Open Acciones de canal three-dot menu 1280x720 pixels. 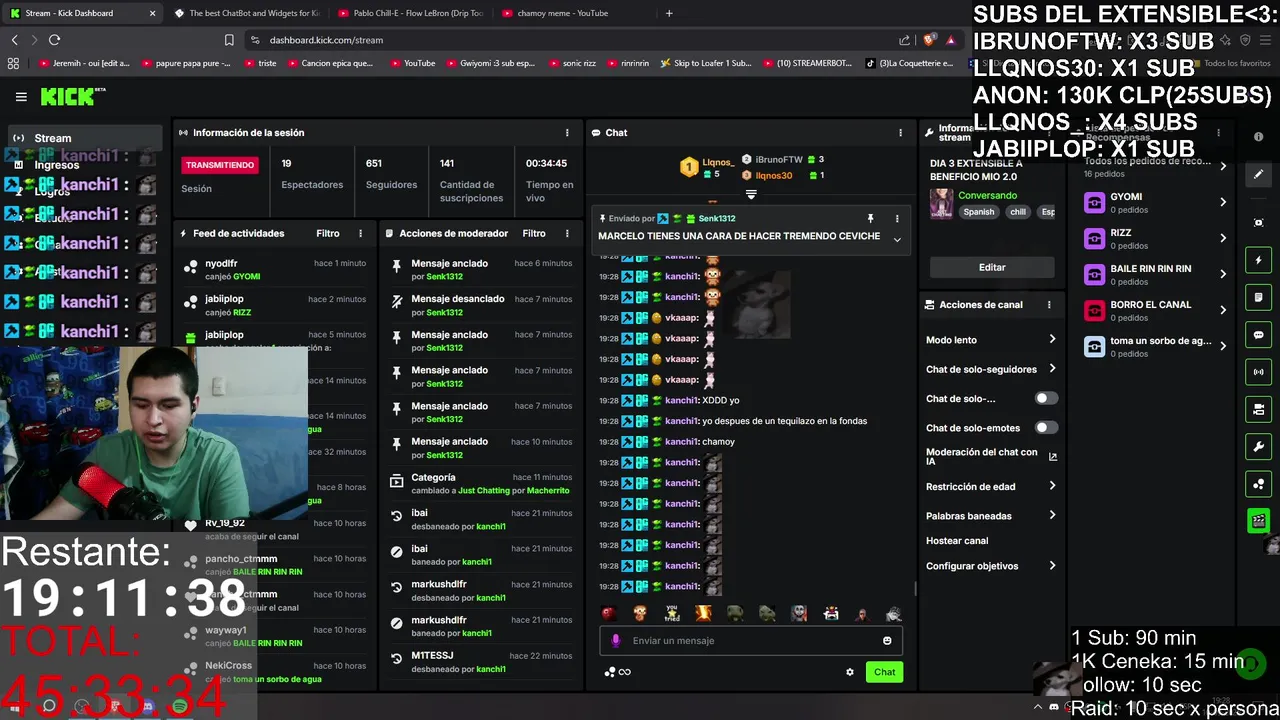point(1049,305)
